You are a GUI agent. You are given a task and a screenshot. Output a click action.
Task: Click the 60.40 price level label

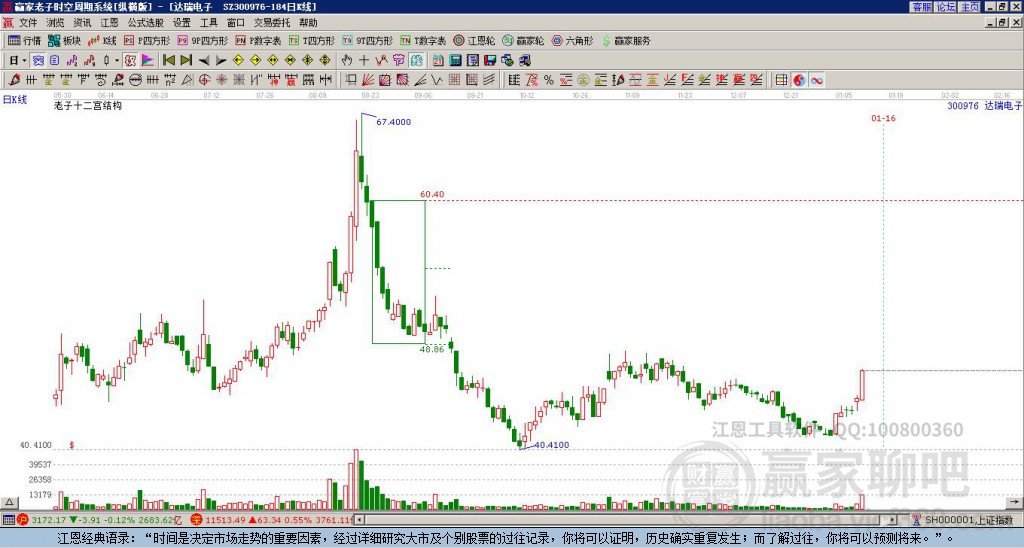tap(432, 194)
